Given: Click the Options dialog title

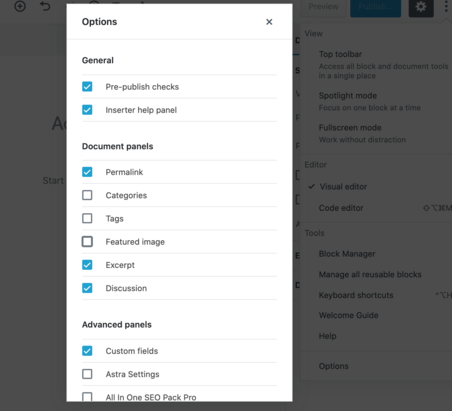Looking at the screenshot, I should [99, 22].
